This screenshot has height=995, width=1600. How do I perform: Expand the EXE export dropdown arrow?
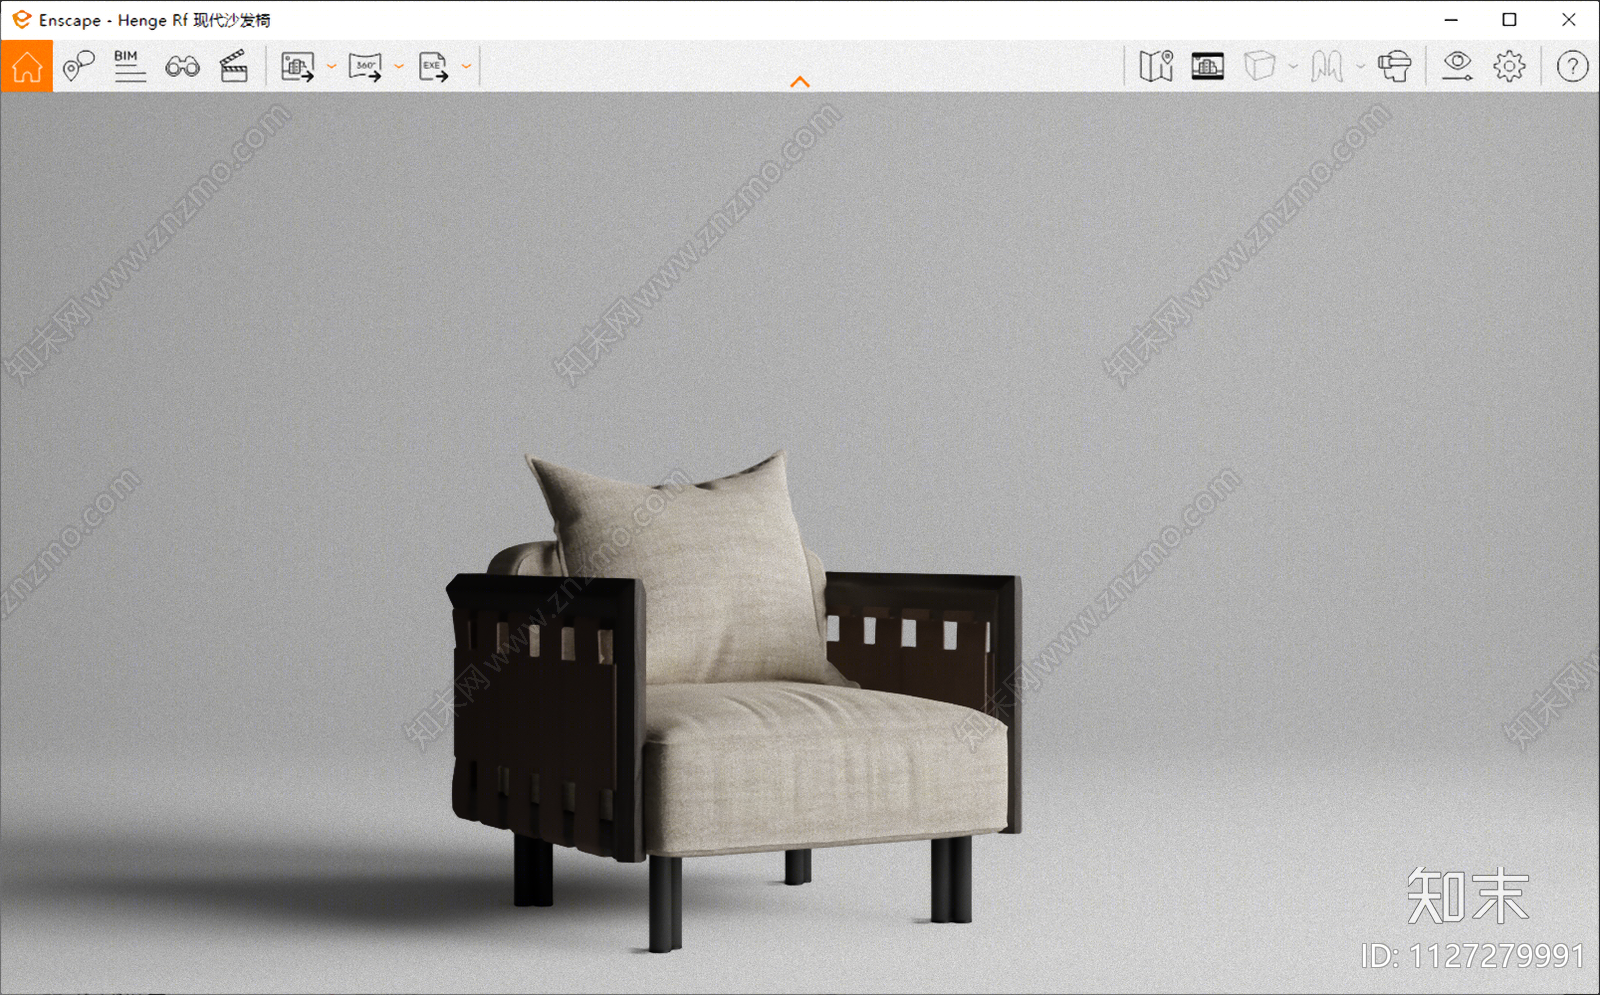point(466,67)
